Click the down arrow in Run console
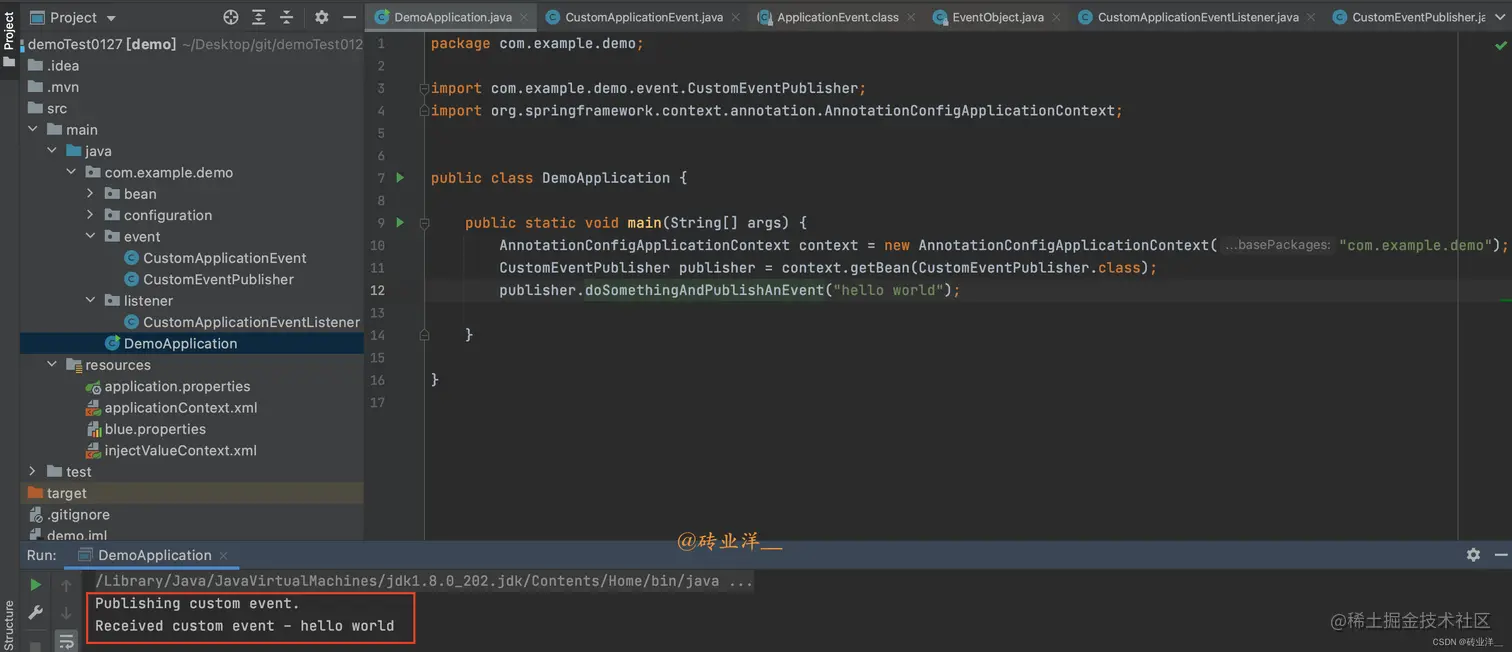 pos(66,612)
